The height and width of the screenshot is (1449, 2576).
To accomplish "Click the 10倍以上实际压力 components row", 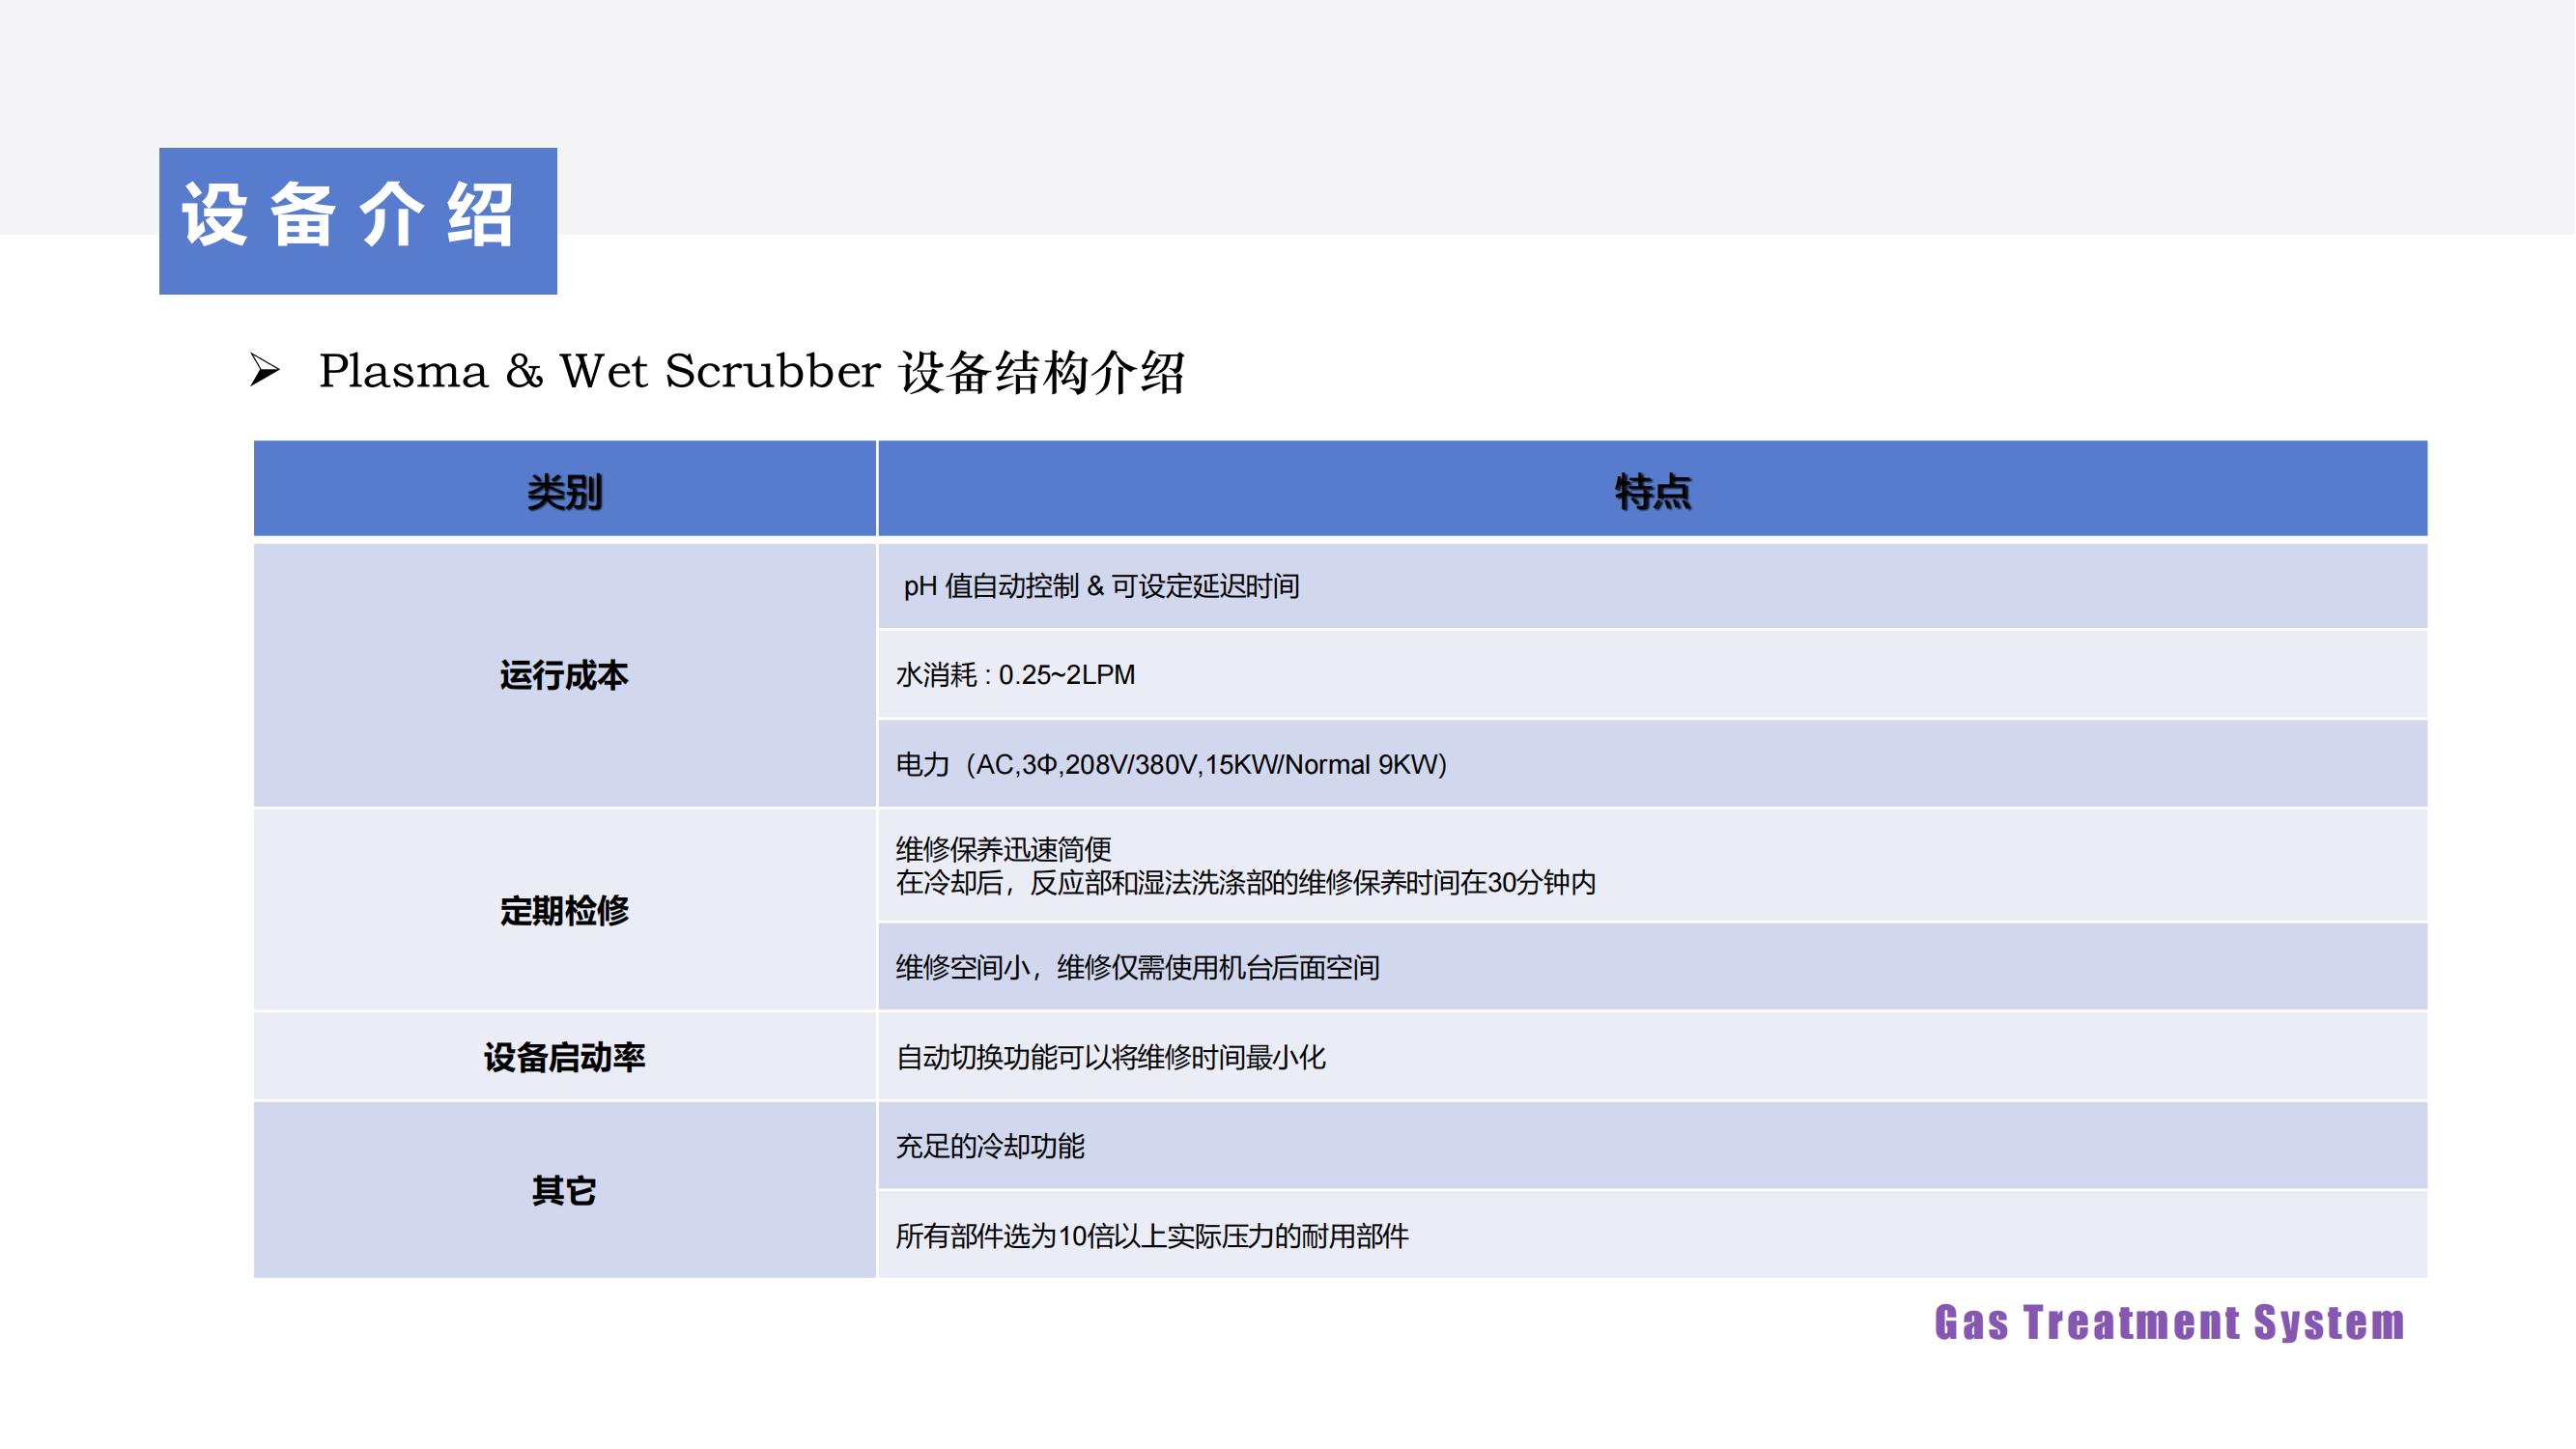I will (x=1151, y=1237).
